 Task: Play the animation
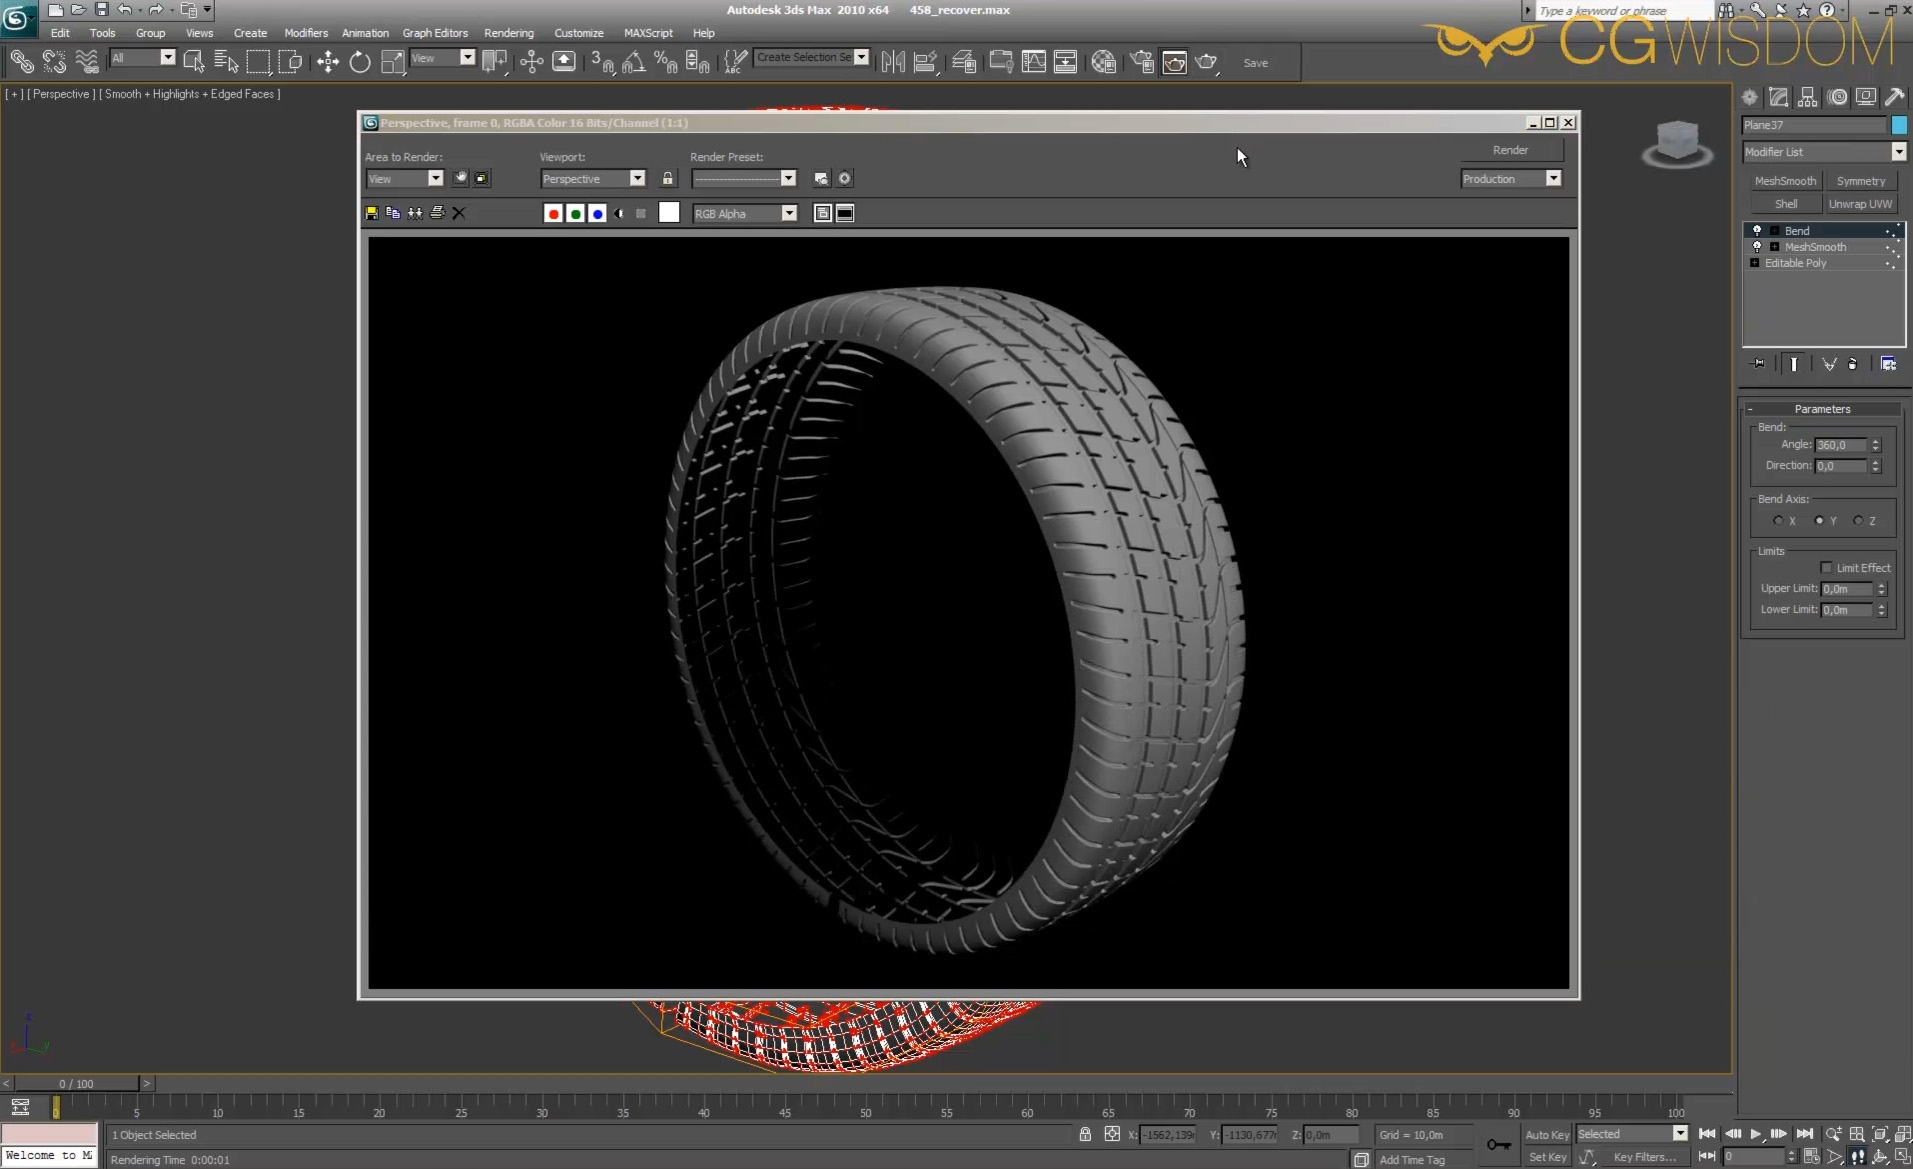coord(1755,1134)
